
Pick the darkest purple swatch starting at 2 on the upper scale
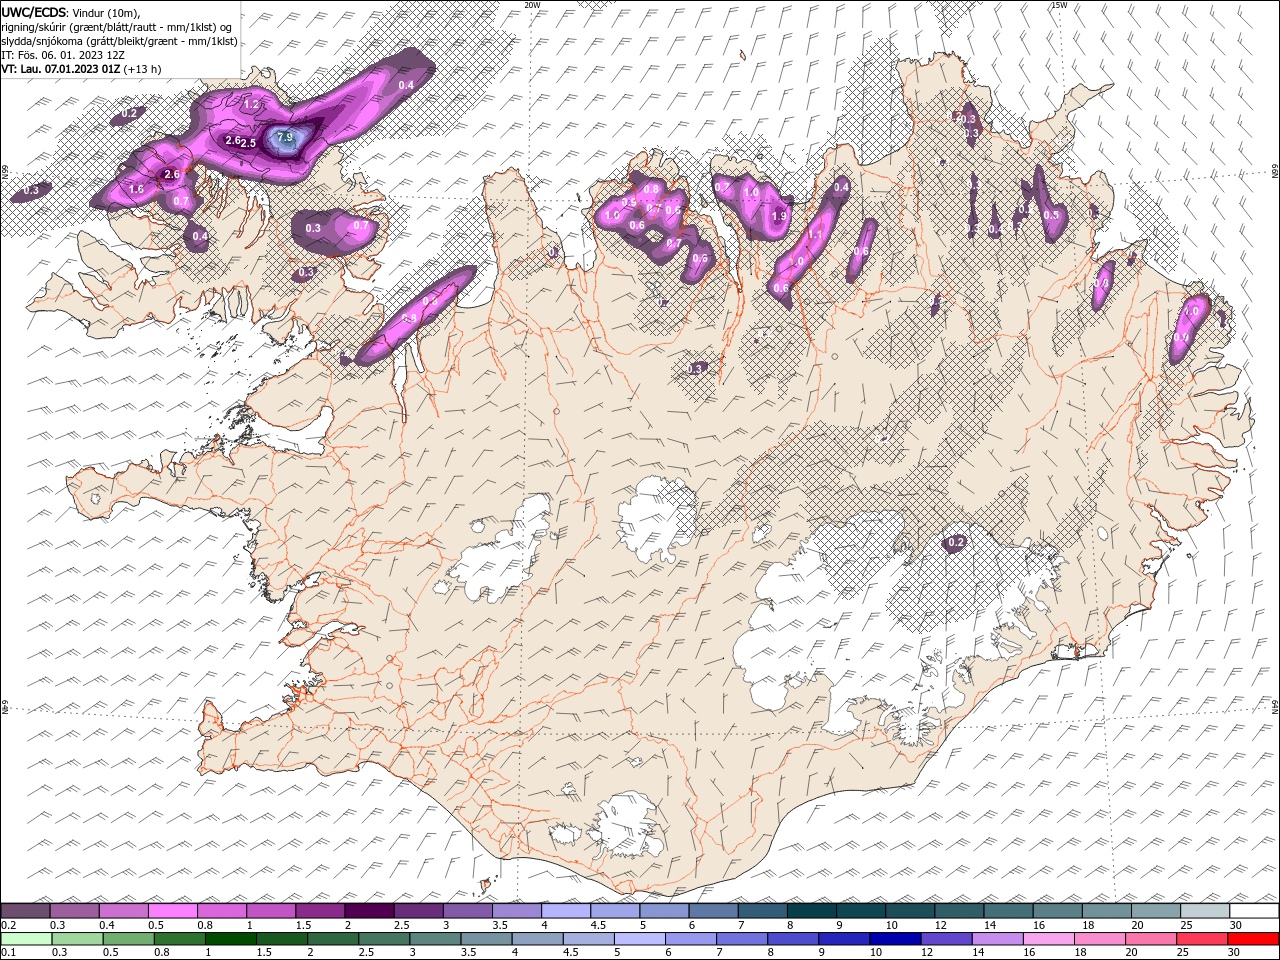(x=369, y=910)
